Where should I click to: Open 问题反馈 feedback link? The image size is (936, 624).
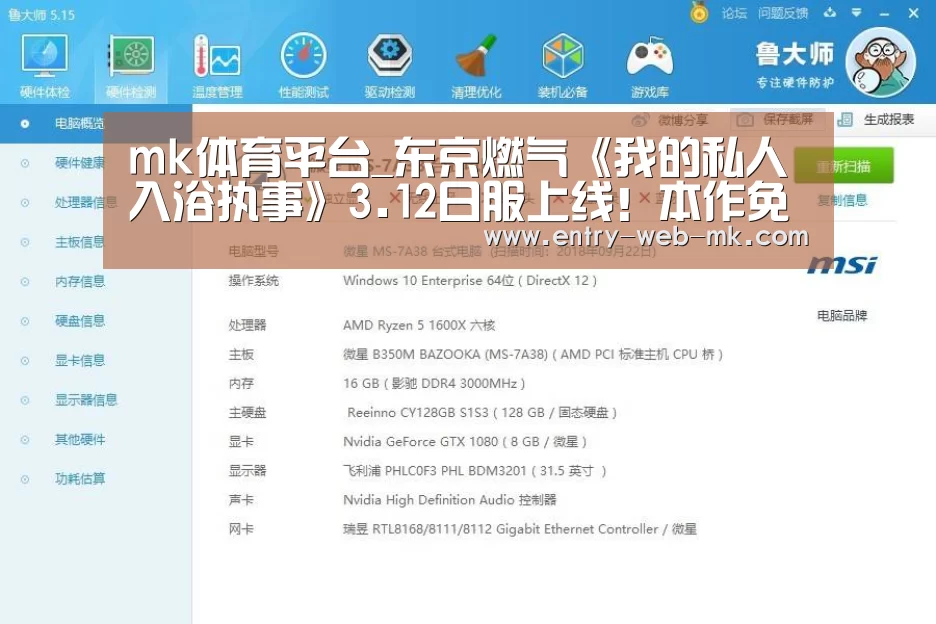(783, 13)
